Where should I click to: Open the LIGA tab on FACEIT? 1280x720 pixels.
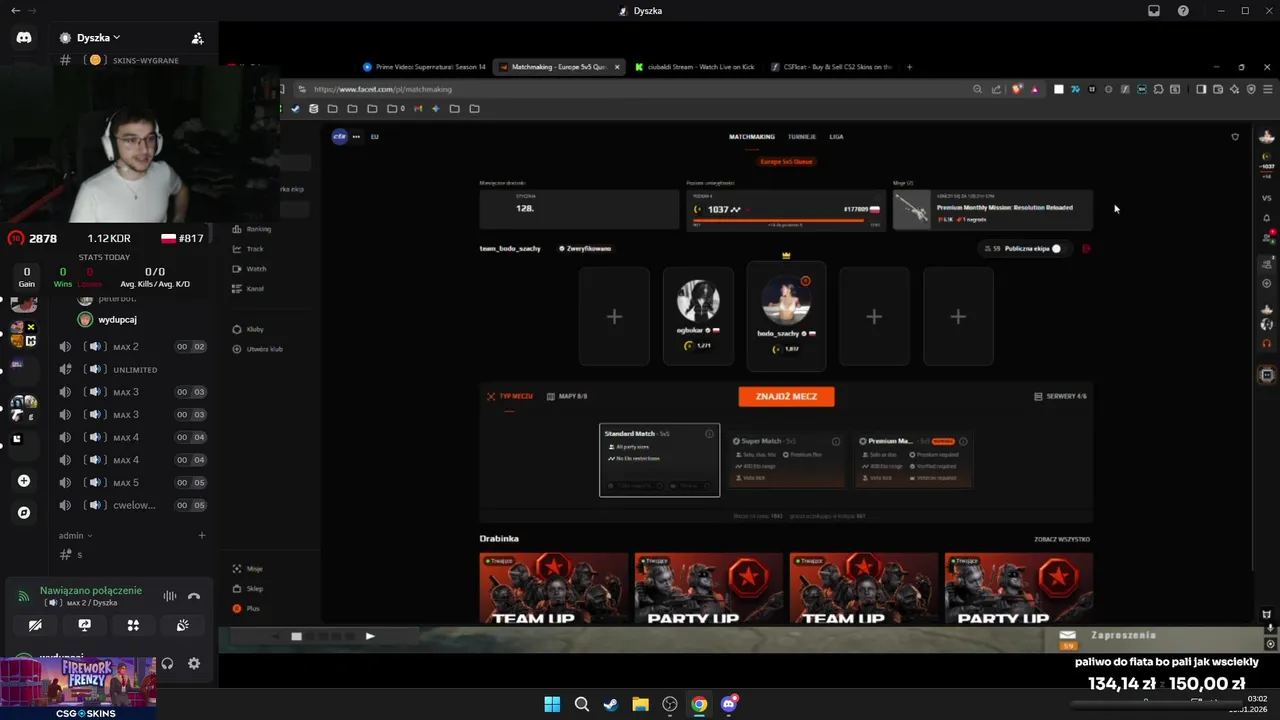pyautogui.click(x=836, y=137)
